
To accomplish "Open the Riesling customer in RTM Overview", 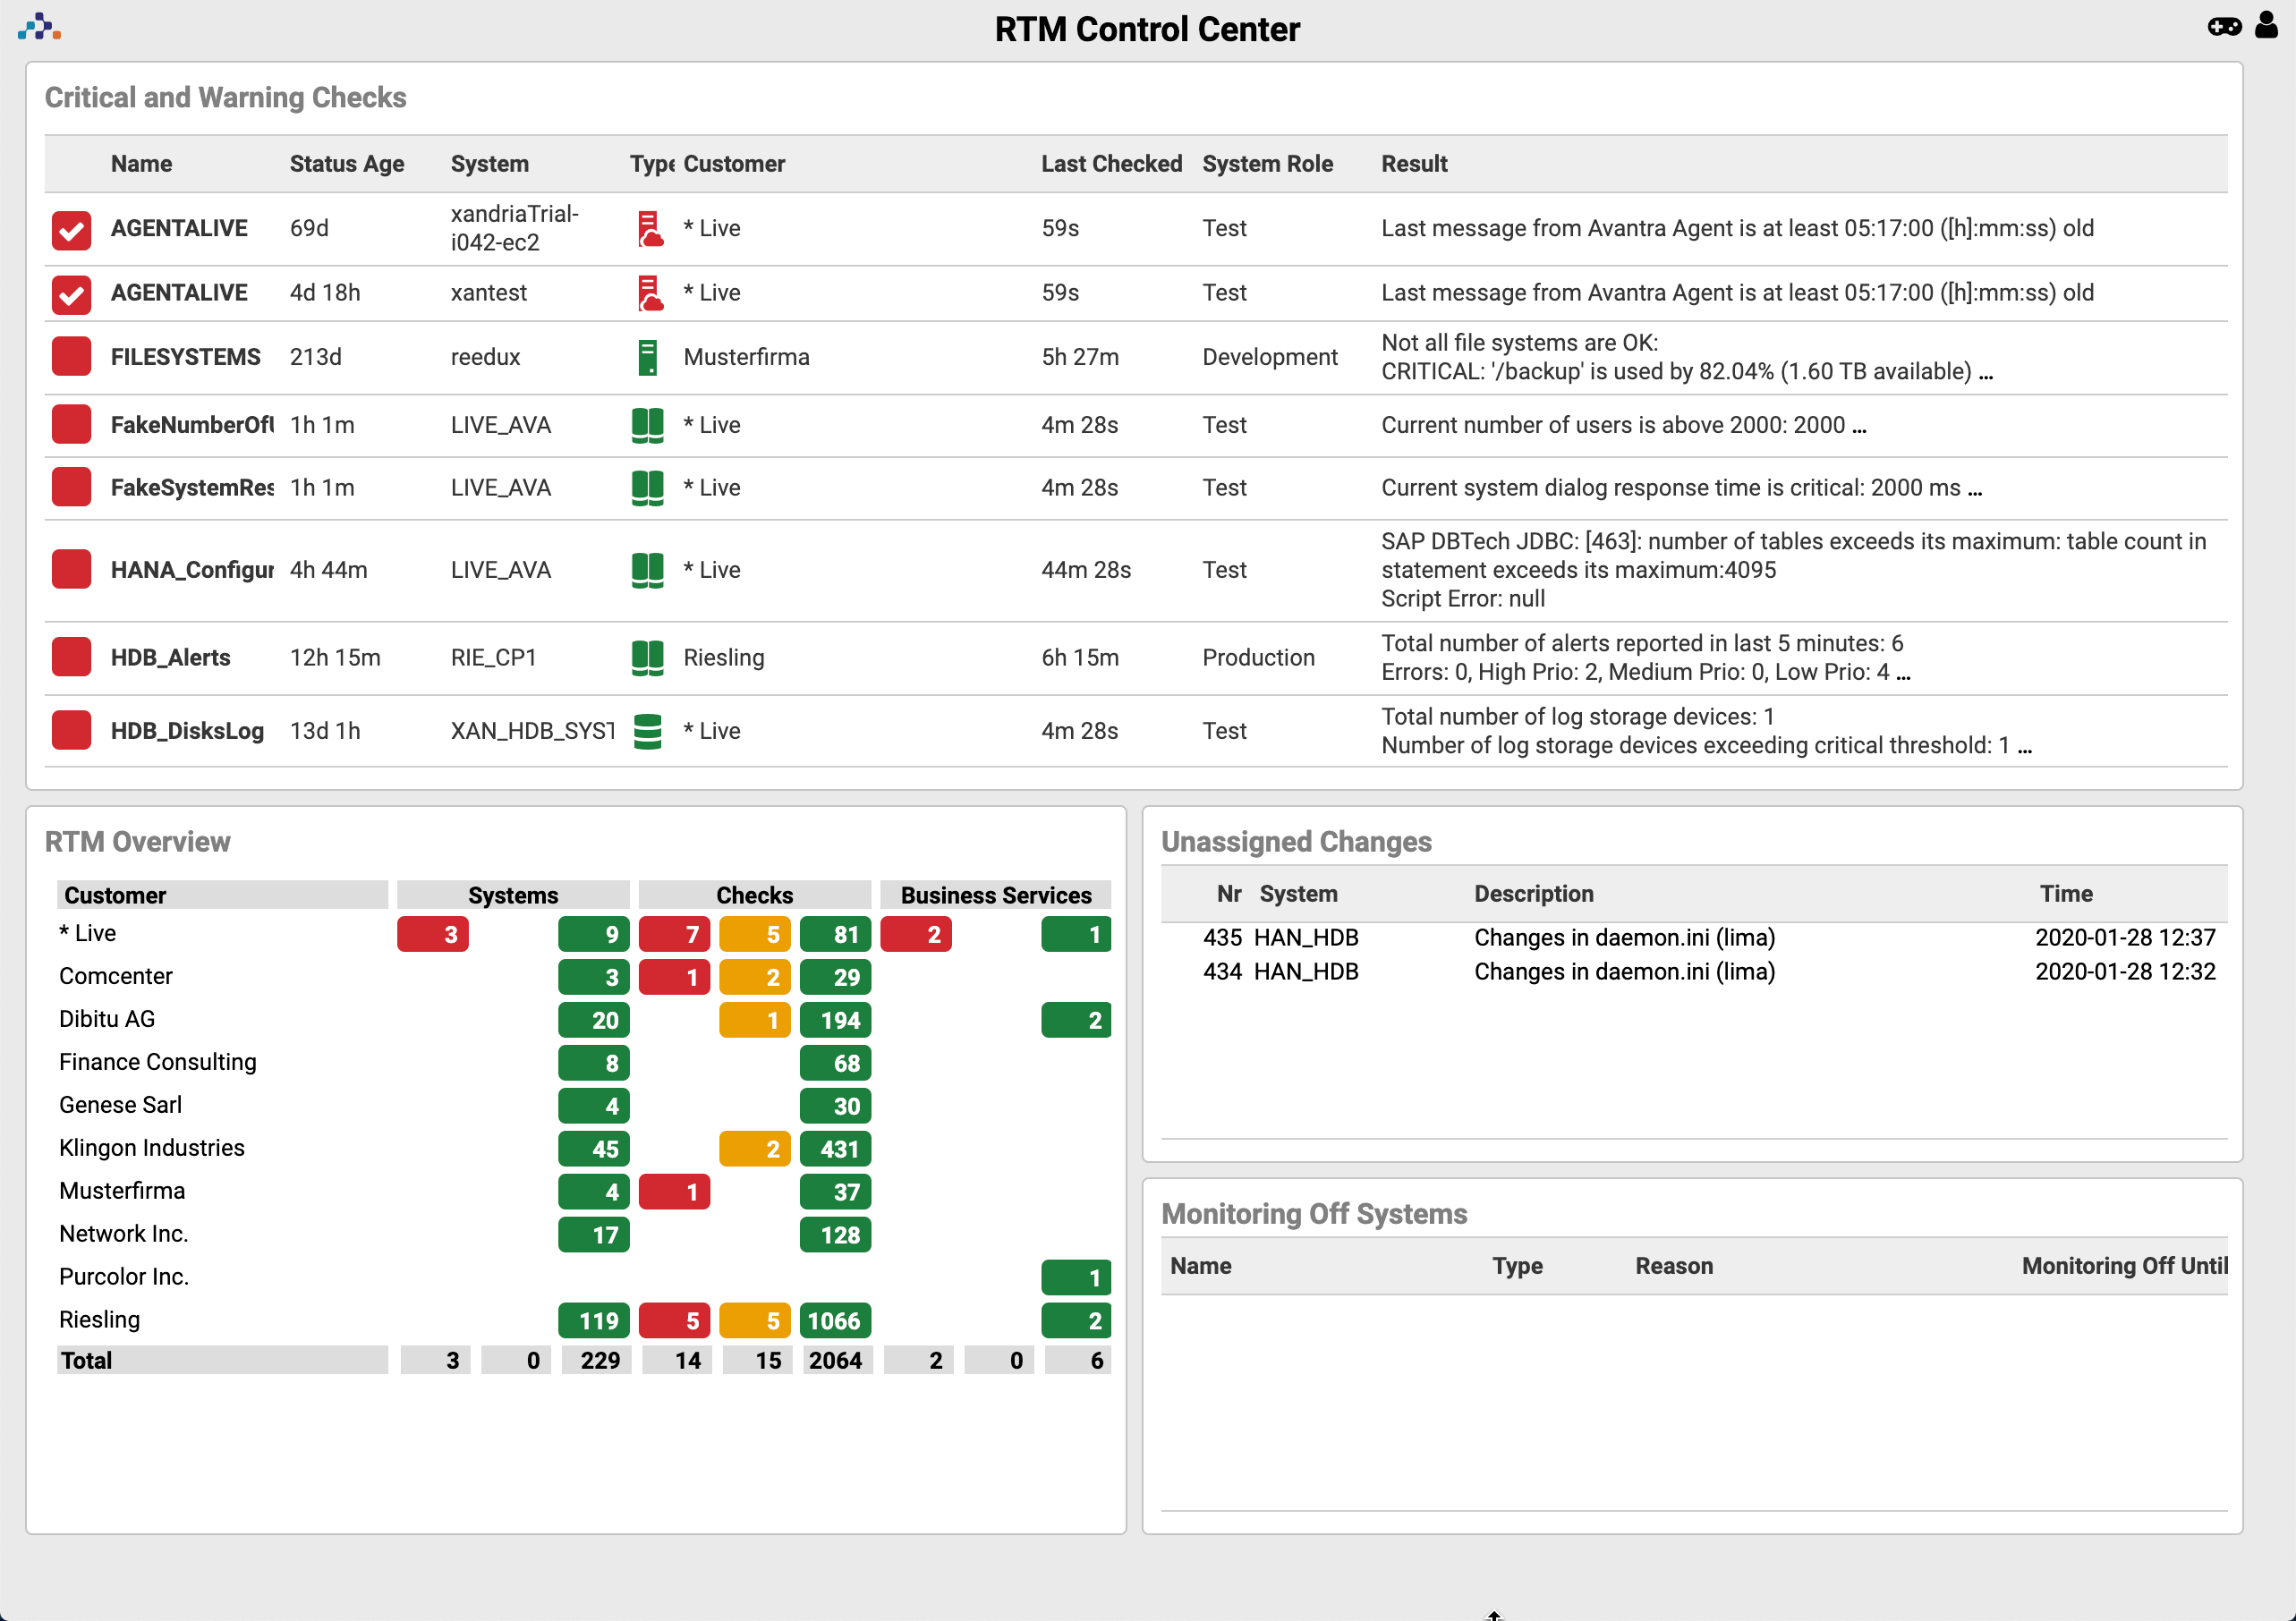I will [99, 1320].
